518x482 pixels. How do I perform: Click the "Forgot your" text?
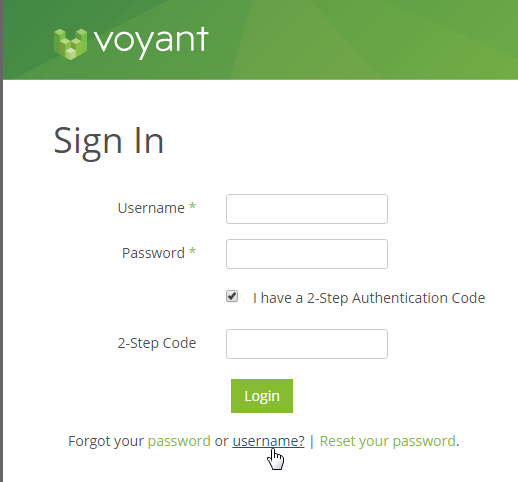click(106, 441)
